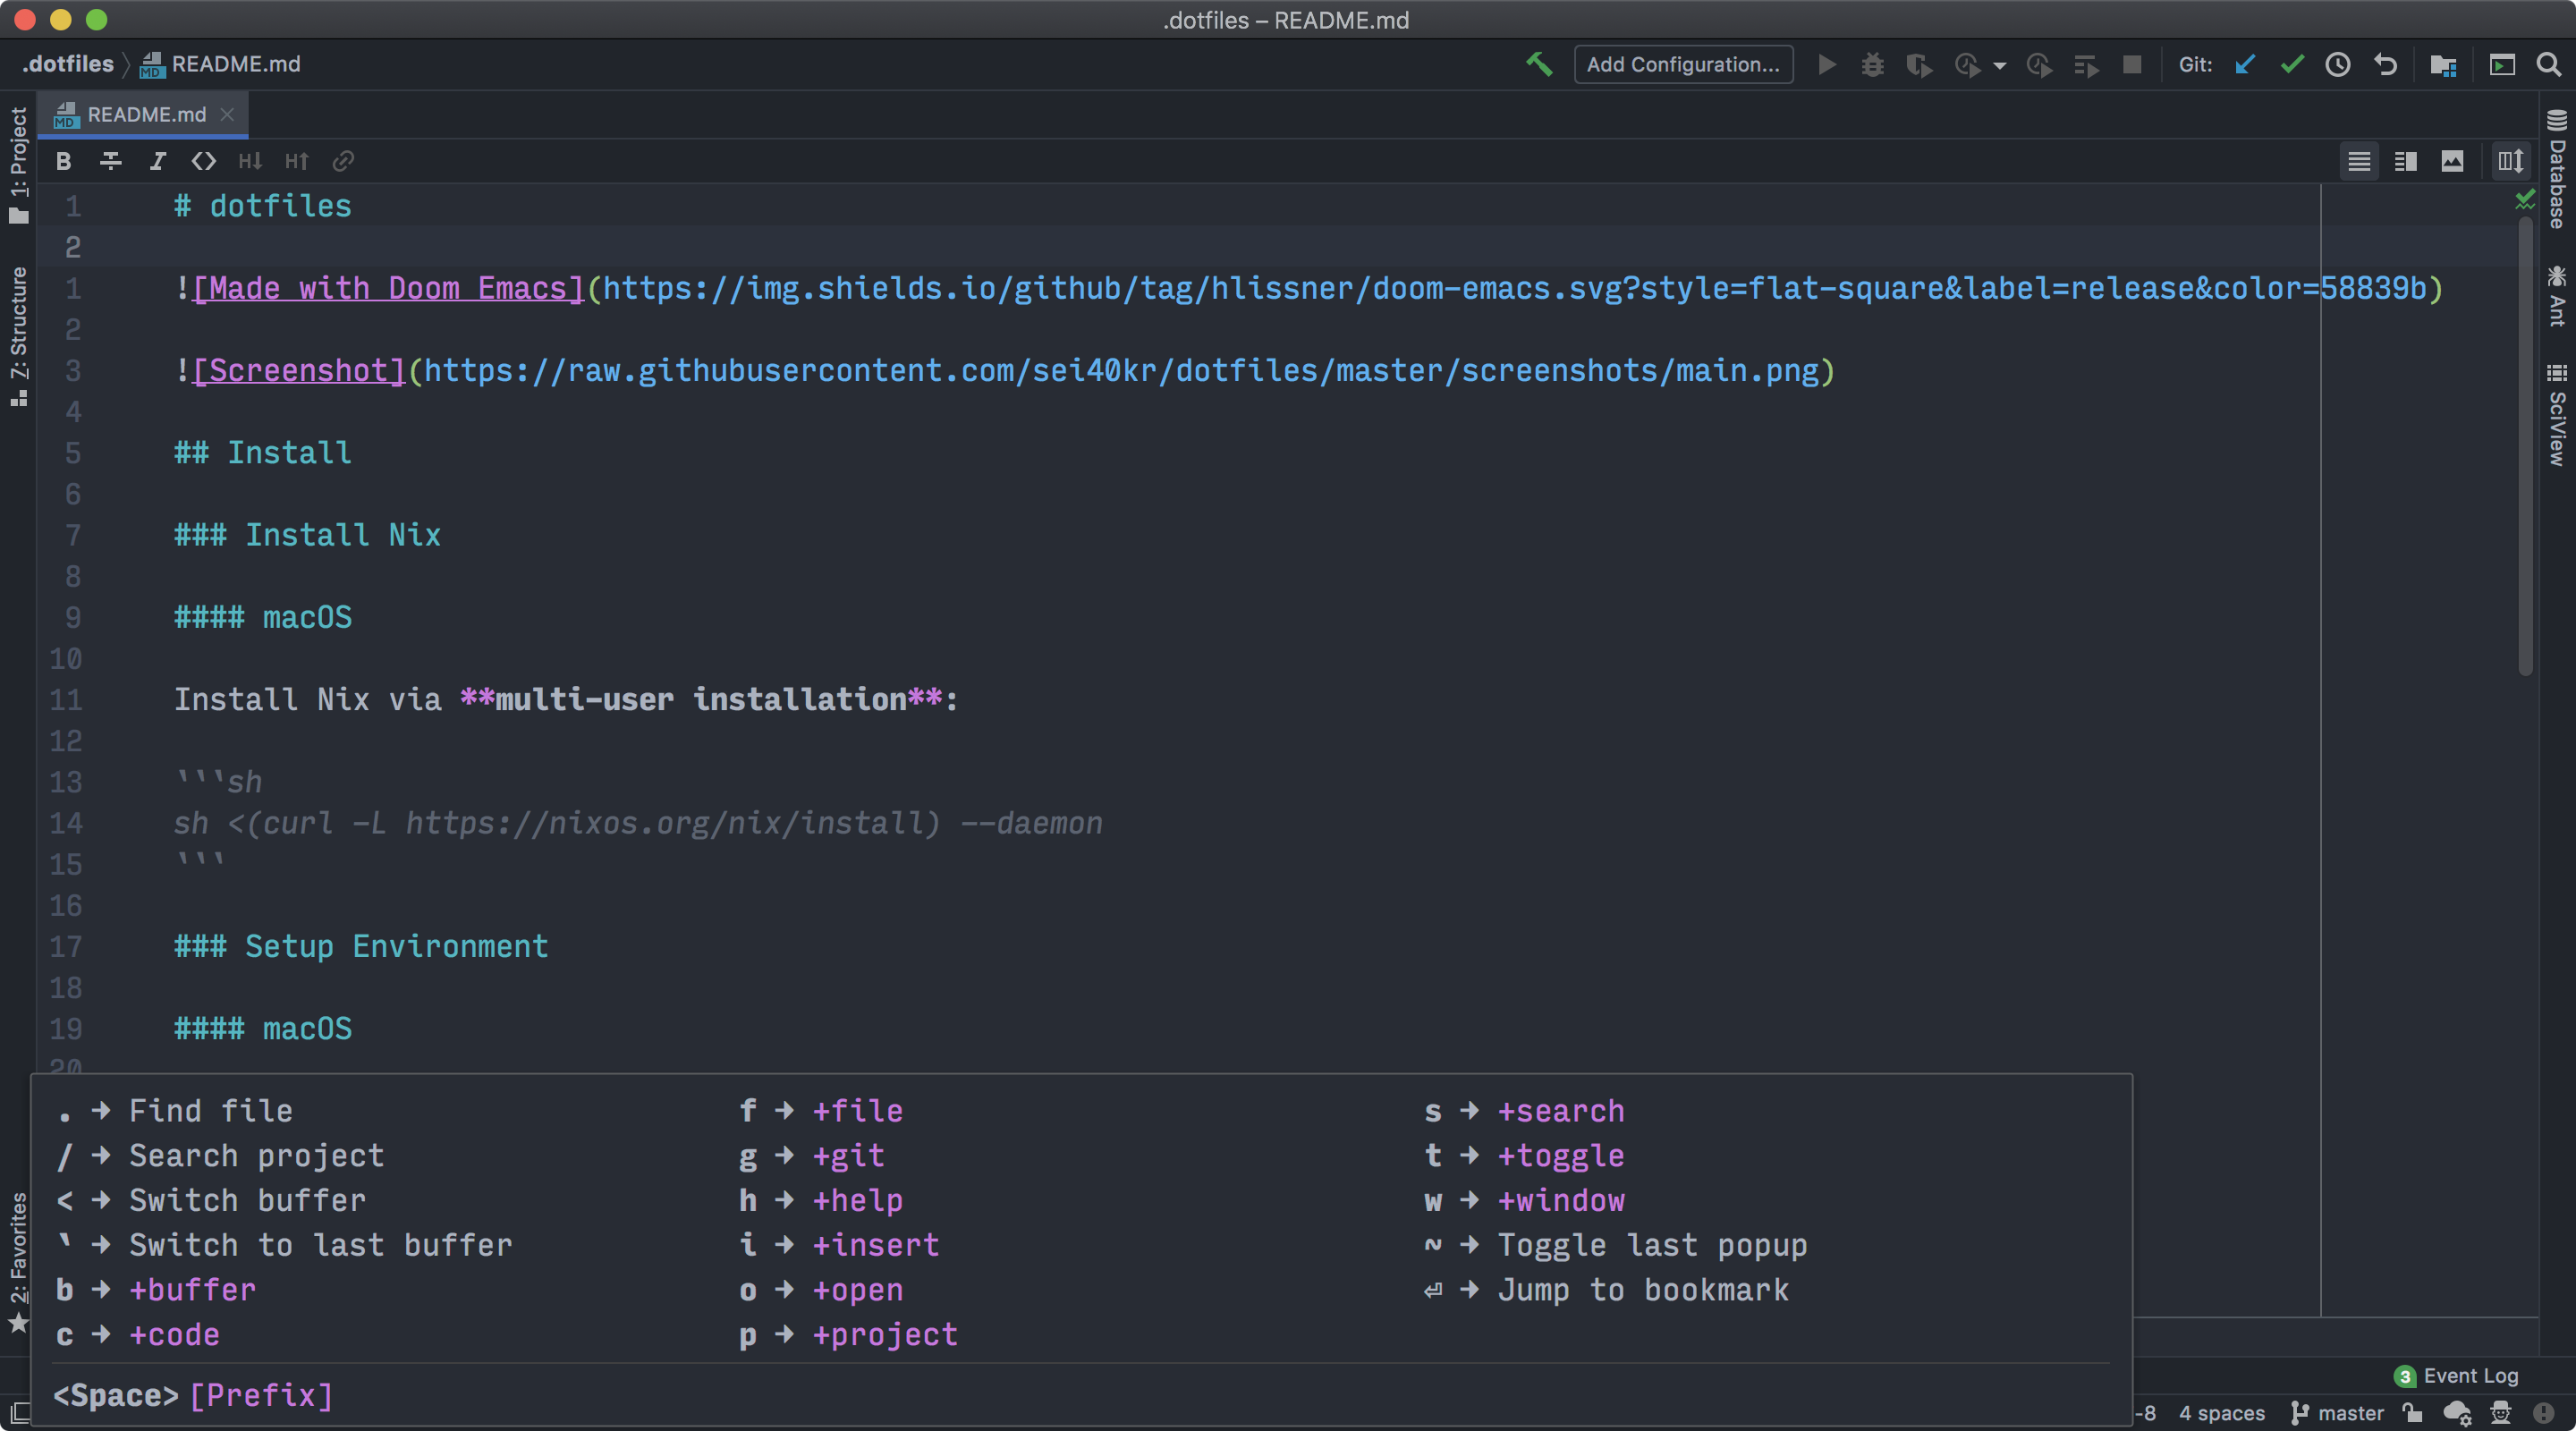Open the Project tool window
2576x1431 pixels.
tap(18, 166)
